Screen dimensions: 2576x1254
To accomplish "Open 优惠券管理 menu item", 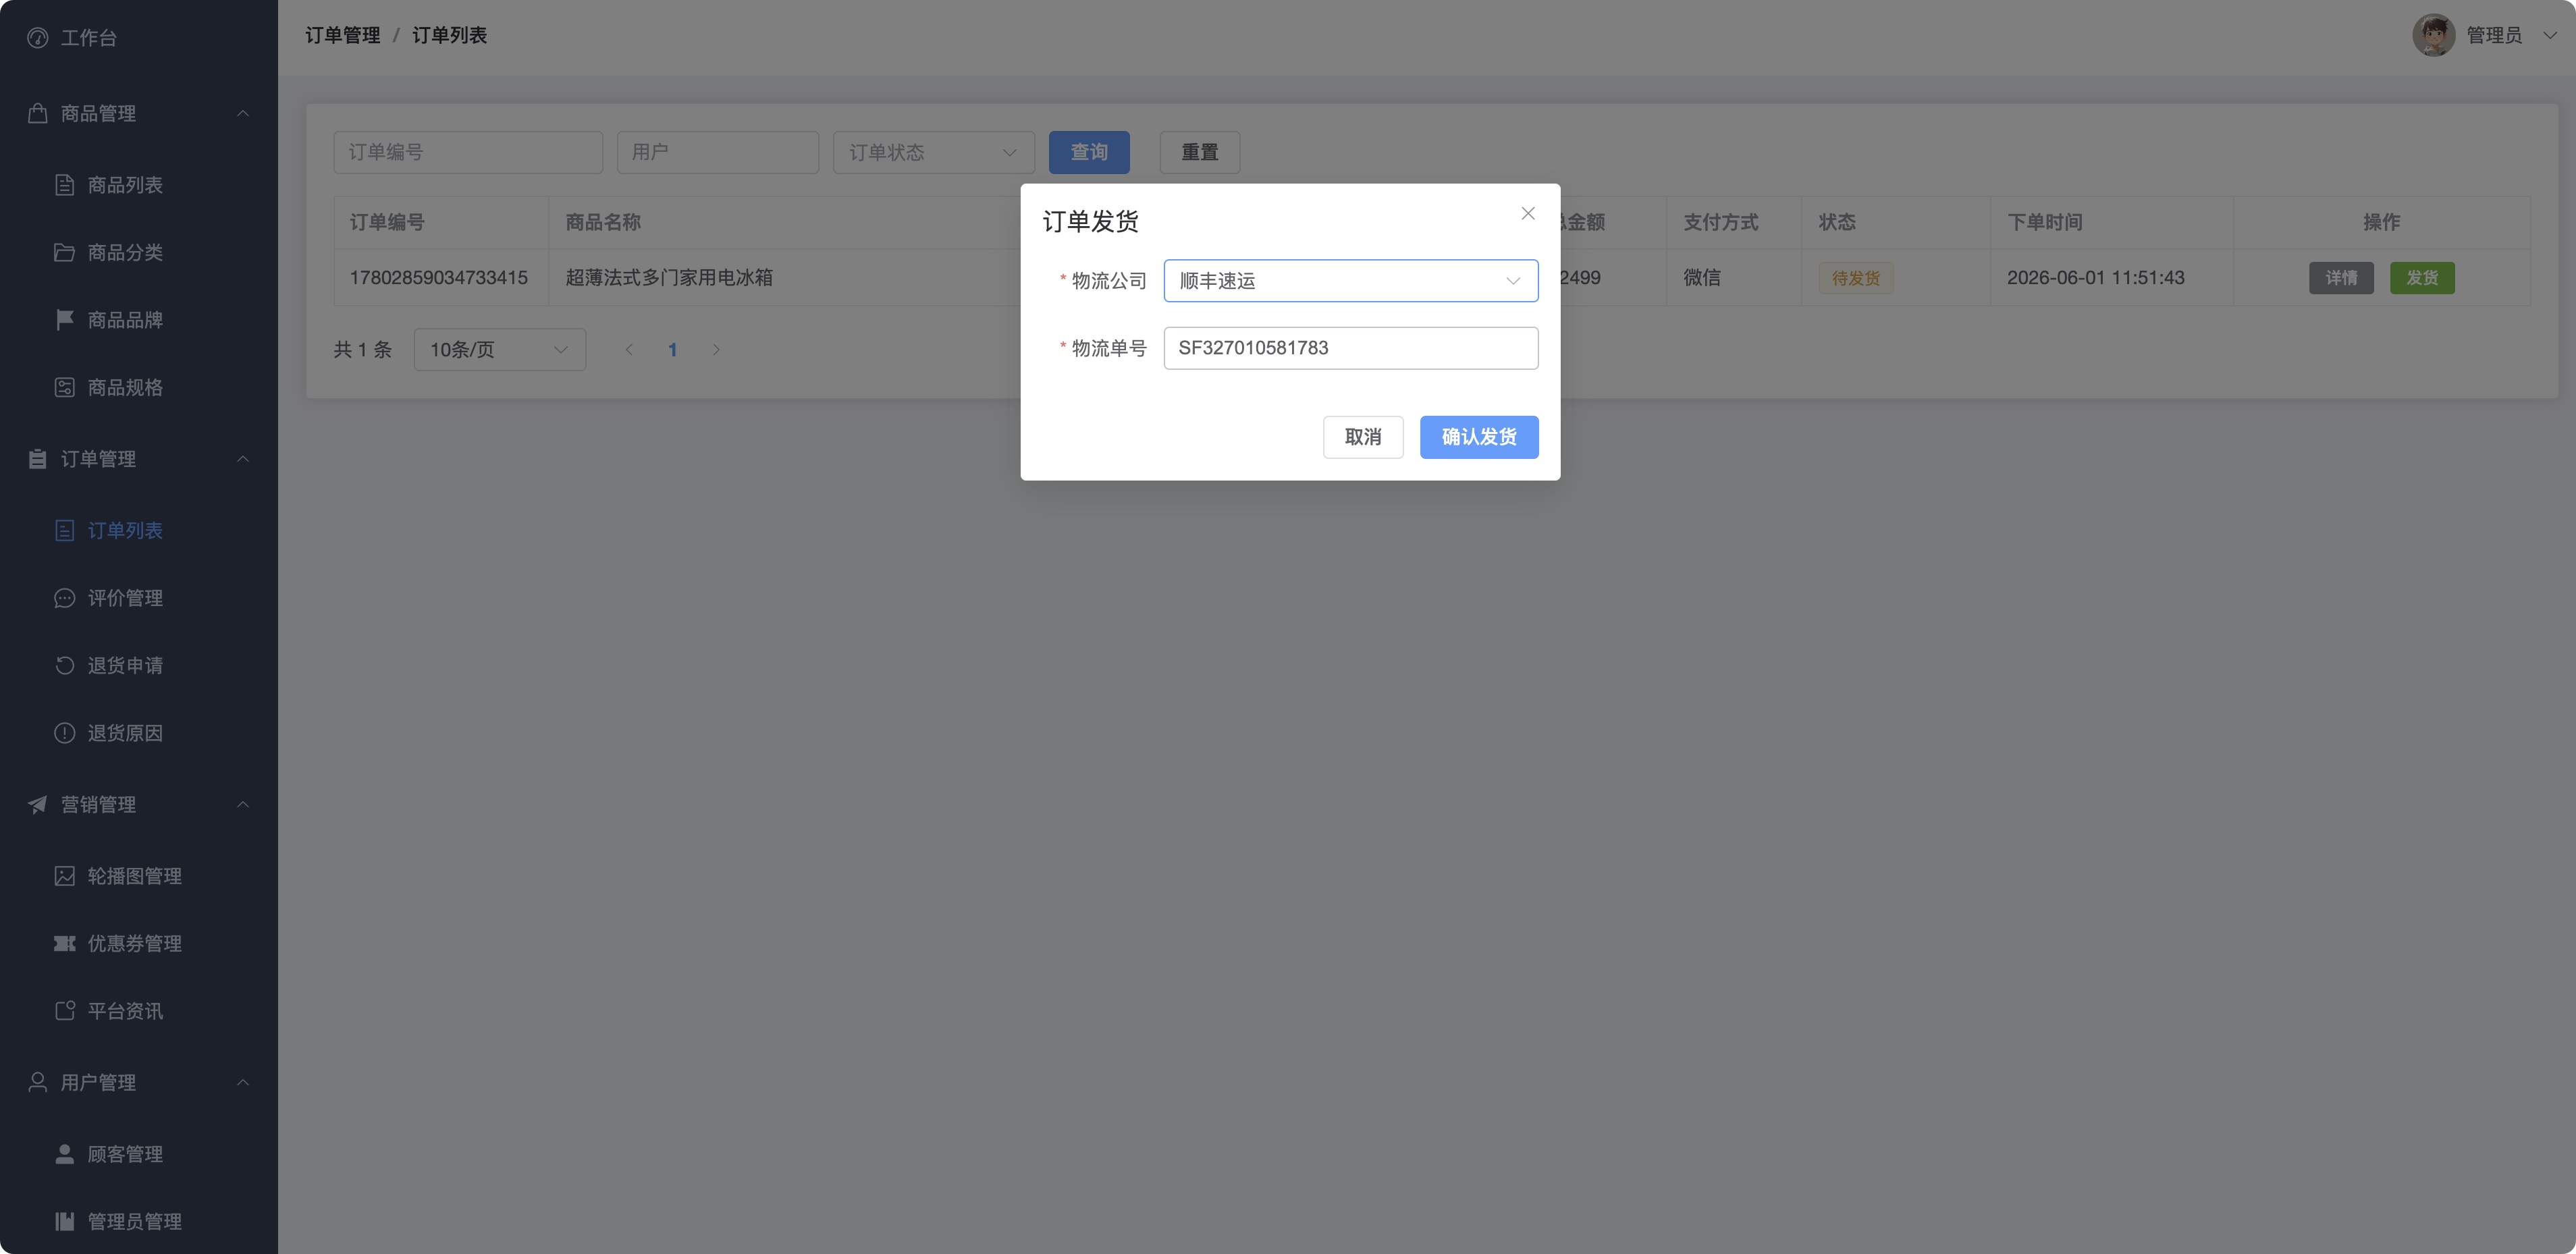I will click(x=139, y=943).
